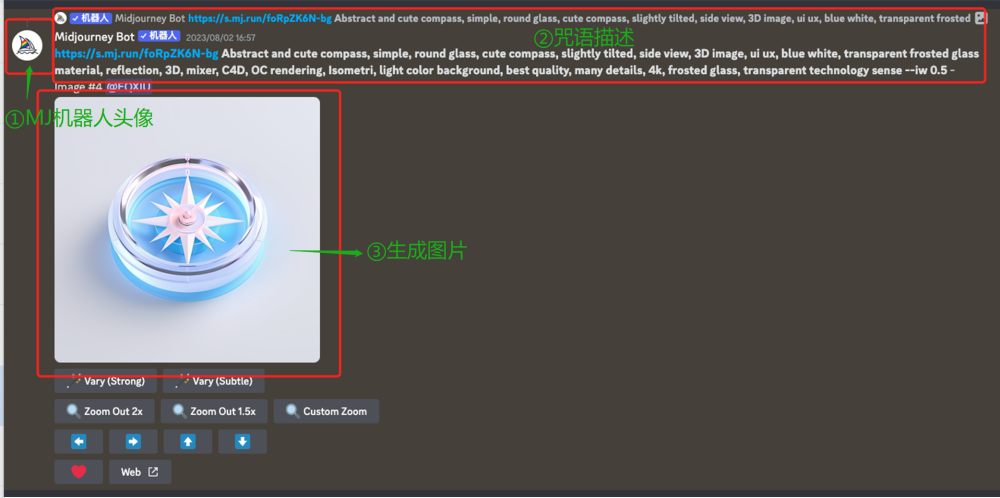The image size is (1000, 498).
Task: Click Zoom Out 2x button
Action: pos(105,411)
